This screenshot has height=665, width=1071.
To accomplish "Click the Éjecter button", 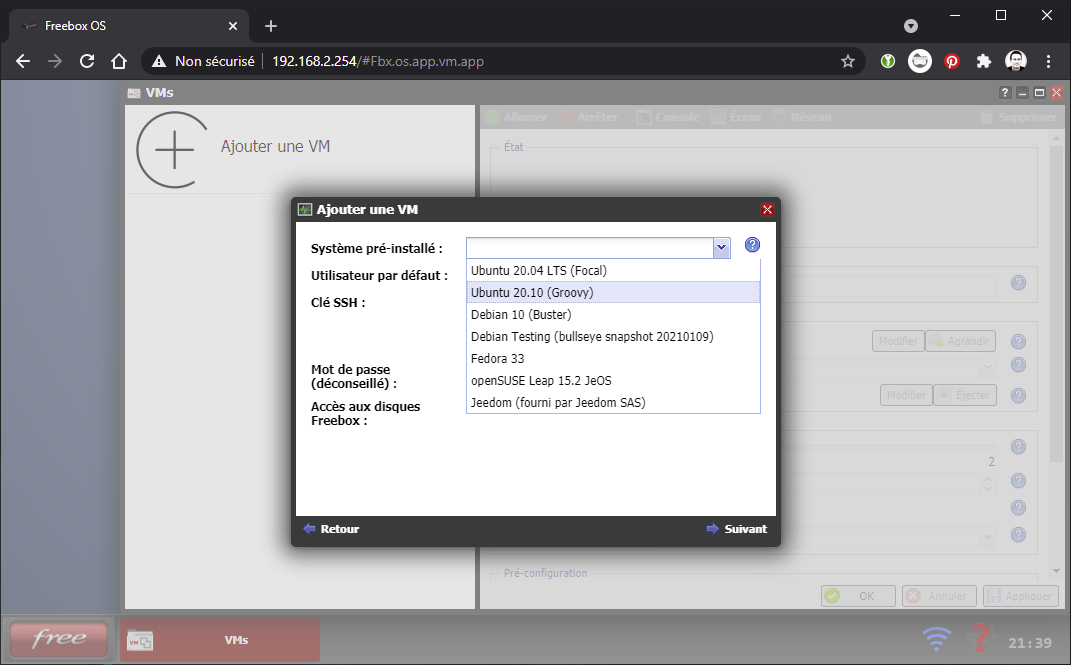I will point(964,395).
